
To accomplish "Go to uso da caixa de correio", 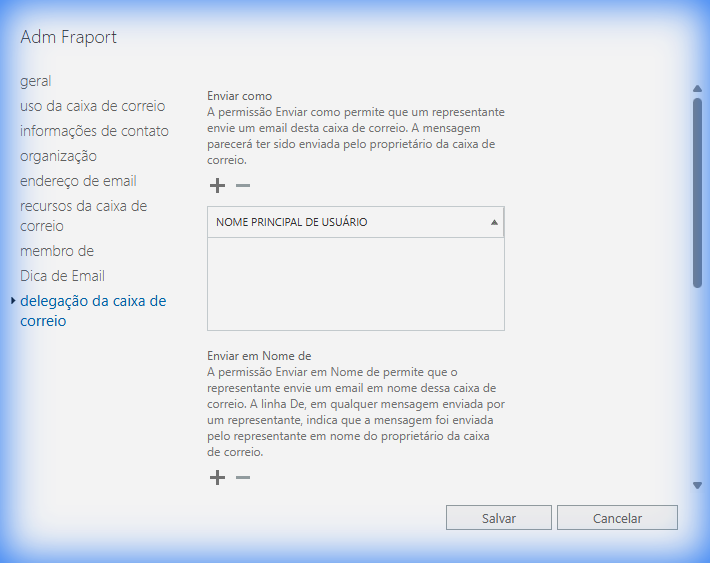I will coord(92,106).
